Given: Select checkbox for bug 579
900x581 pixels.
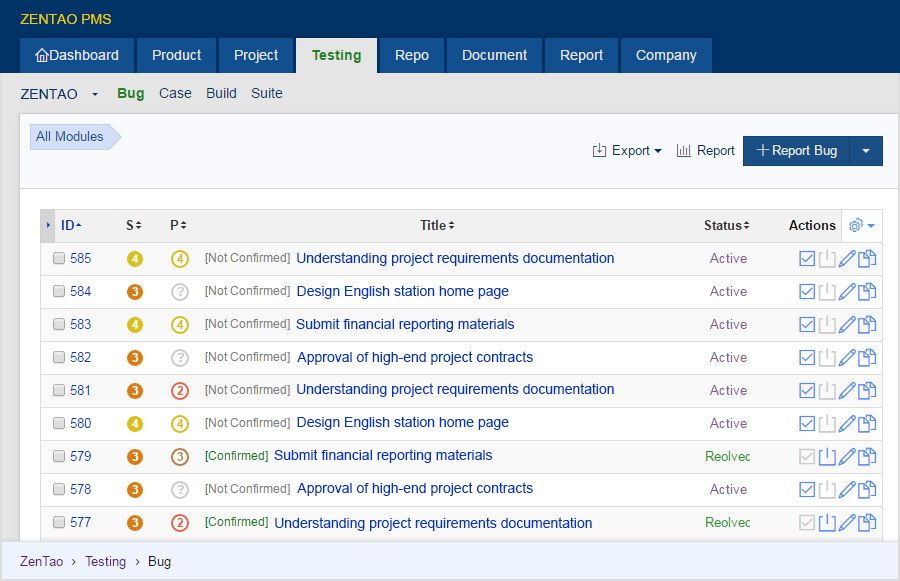Looking at the screenshot, I should click(59, 456).
